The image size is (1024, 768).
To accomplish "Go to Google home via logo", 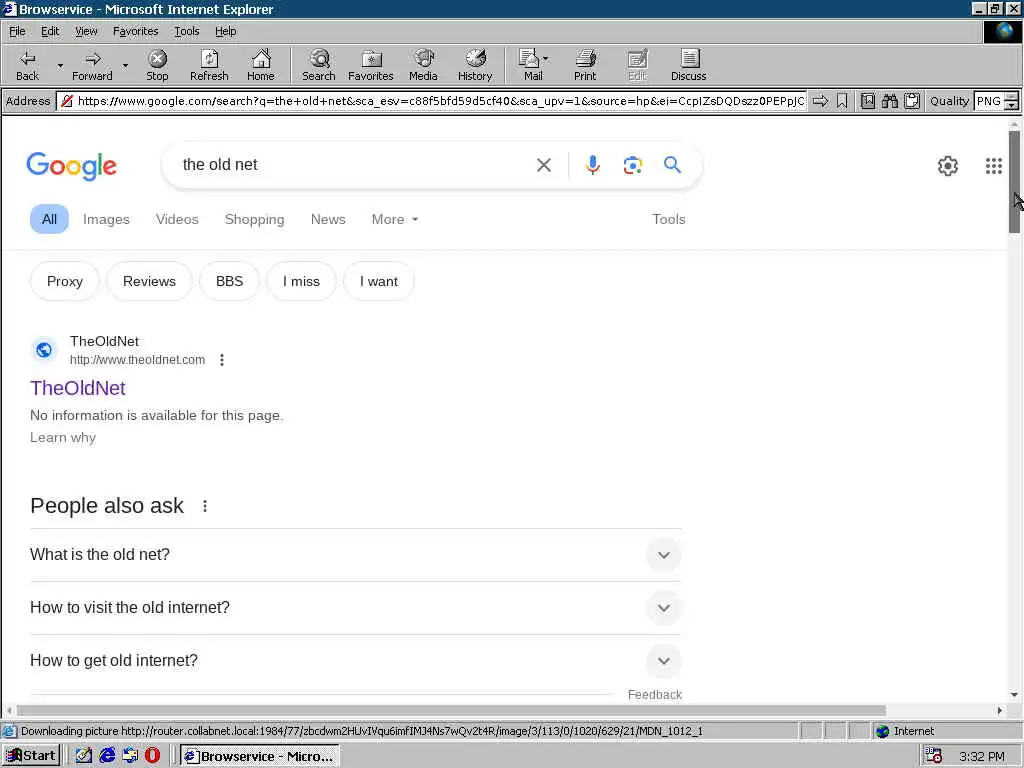I will (x=71, y=166).
